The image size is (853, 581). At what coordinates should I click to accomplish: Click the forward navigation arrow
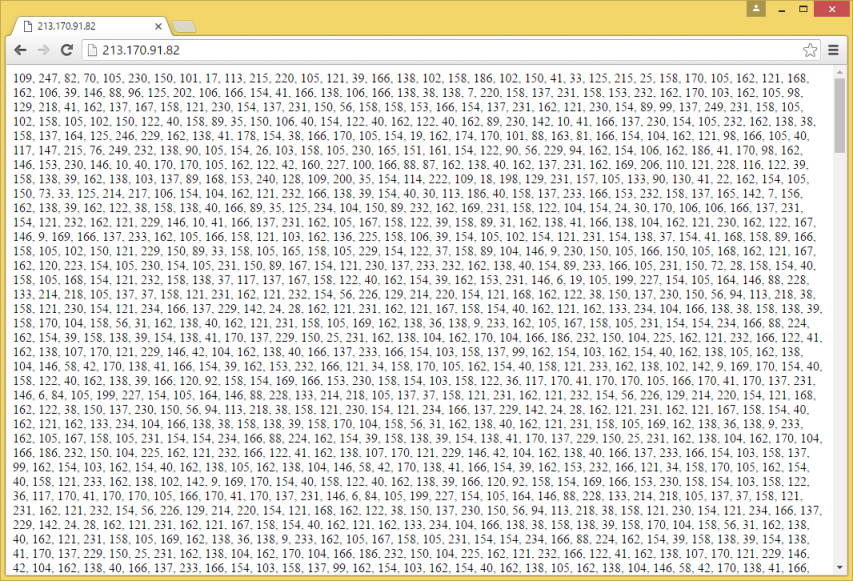point(44,50)
